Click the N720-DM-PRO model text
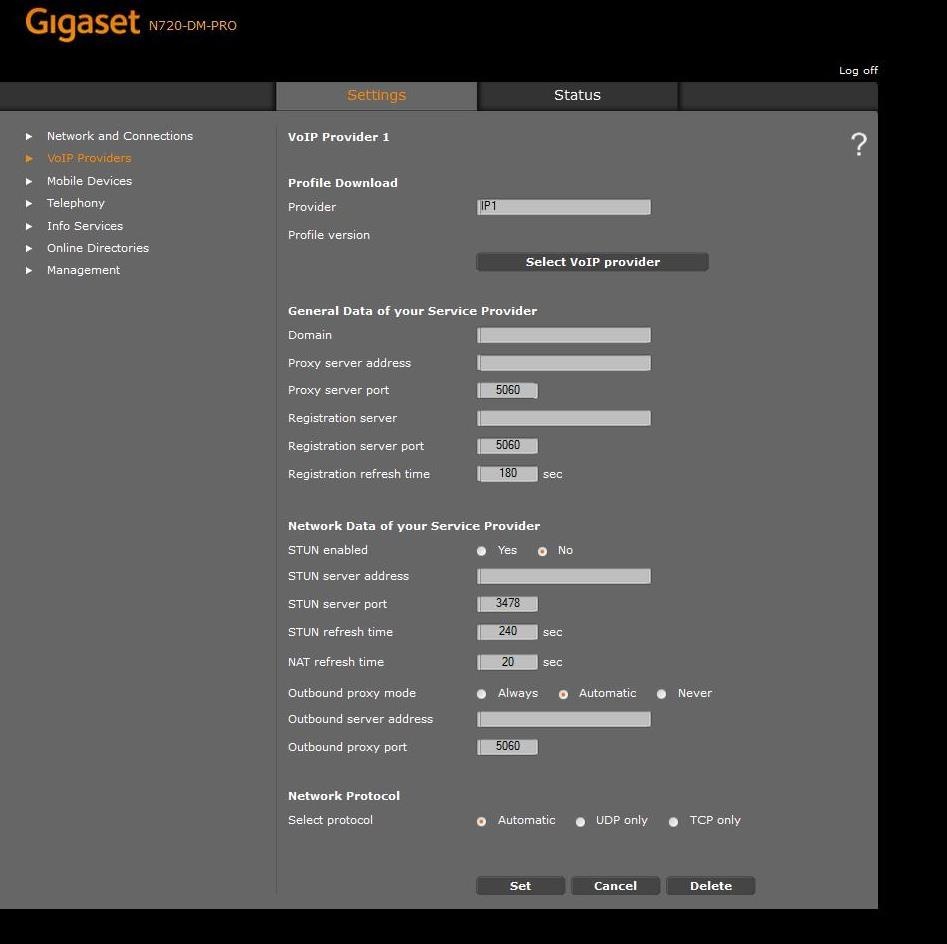The height and width of the screenshot is (944, 947). [x=193, y=26]
